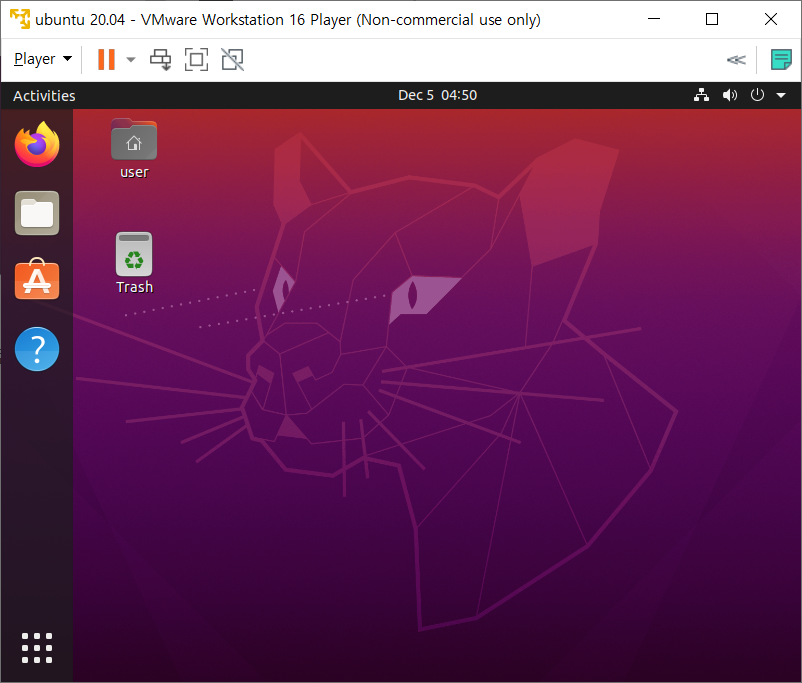The image size is (802, 683).
Task: Minimize the VMware Player window
Action: (654, 19)
